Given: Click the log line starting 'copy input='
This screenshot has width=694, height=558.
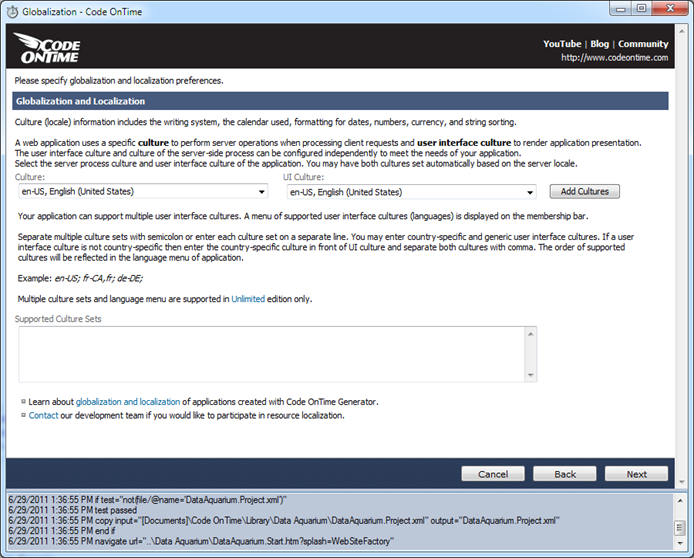Looking at the screenshot, I should [x=284, y=520].
